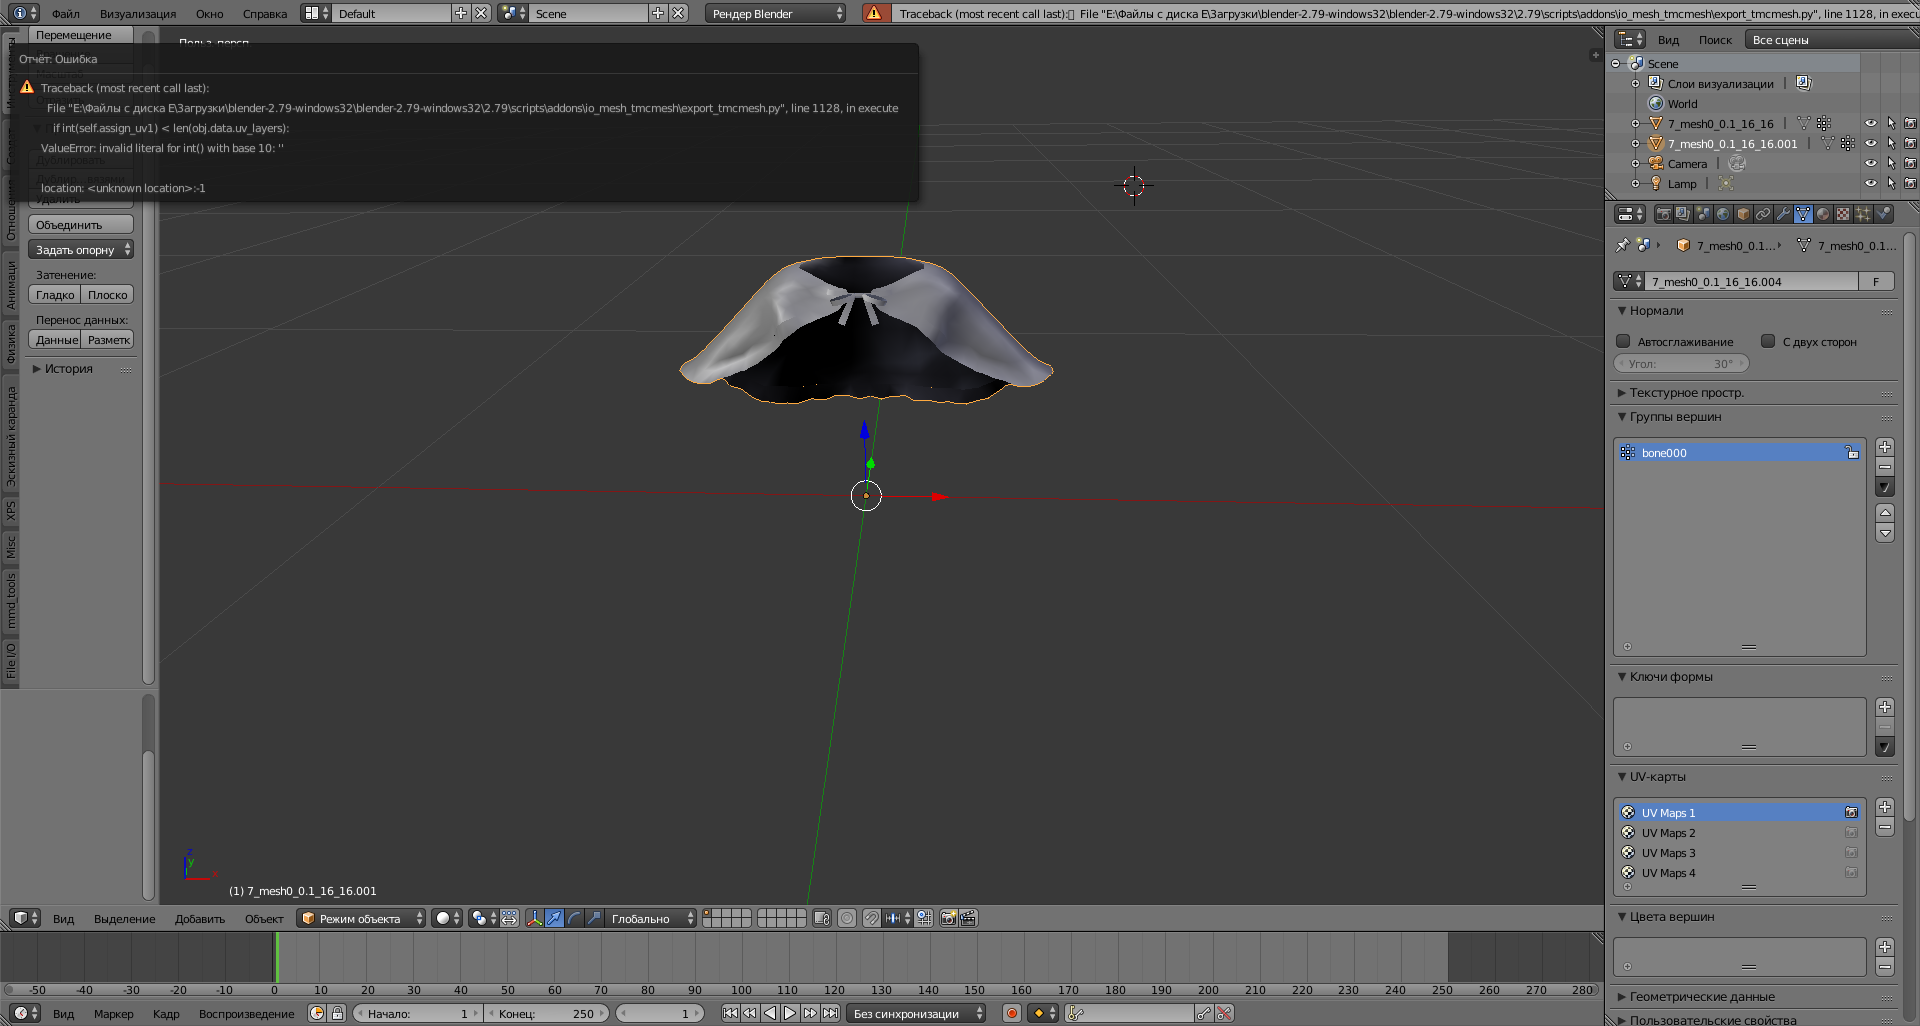Open the World properties globe tab
The height and width of the screenshot is (1026, 1920).
coord(1723,214)
